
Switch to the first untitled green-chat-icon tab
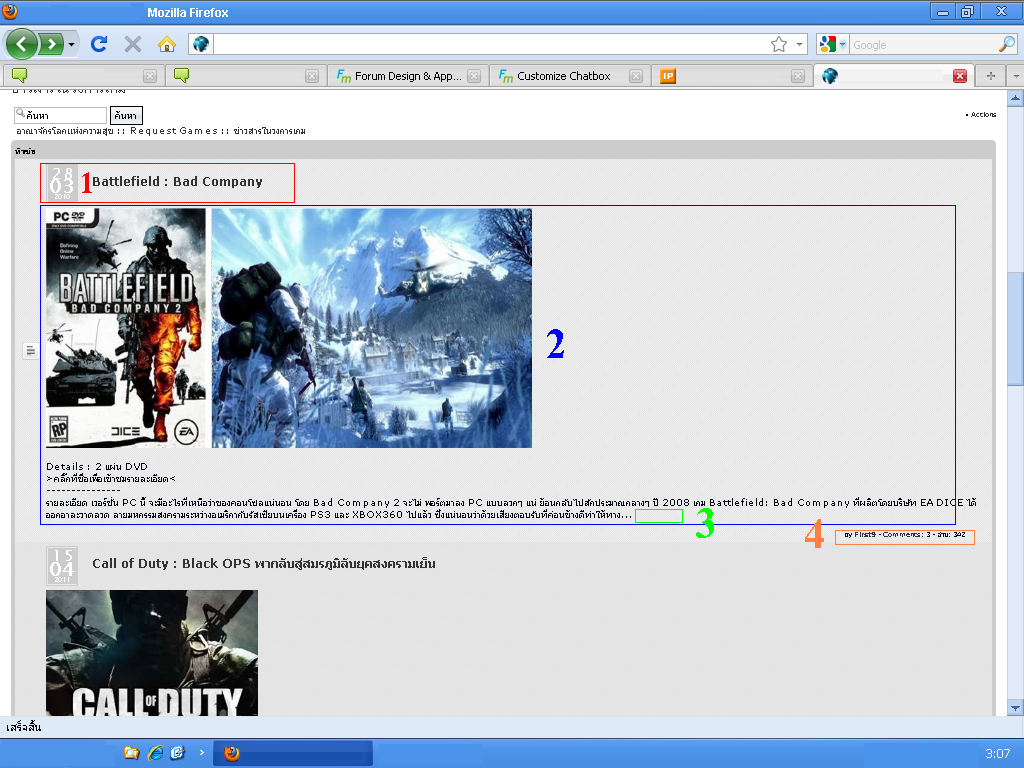[x=83, y=76]
